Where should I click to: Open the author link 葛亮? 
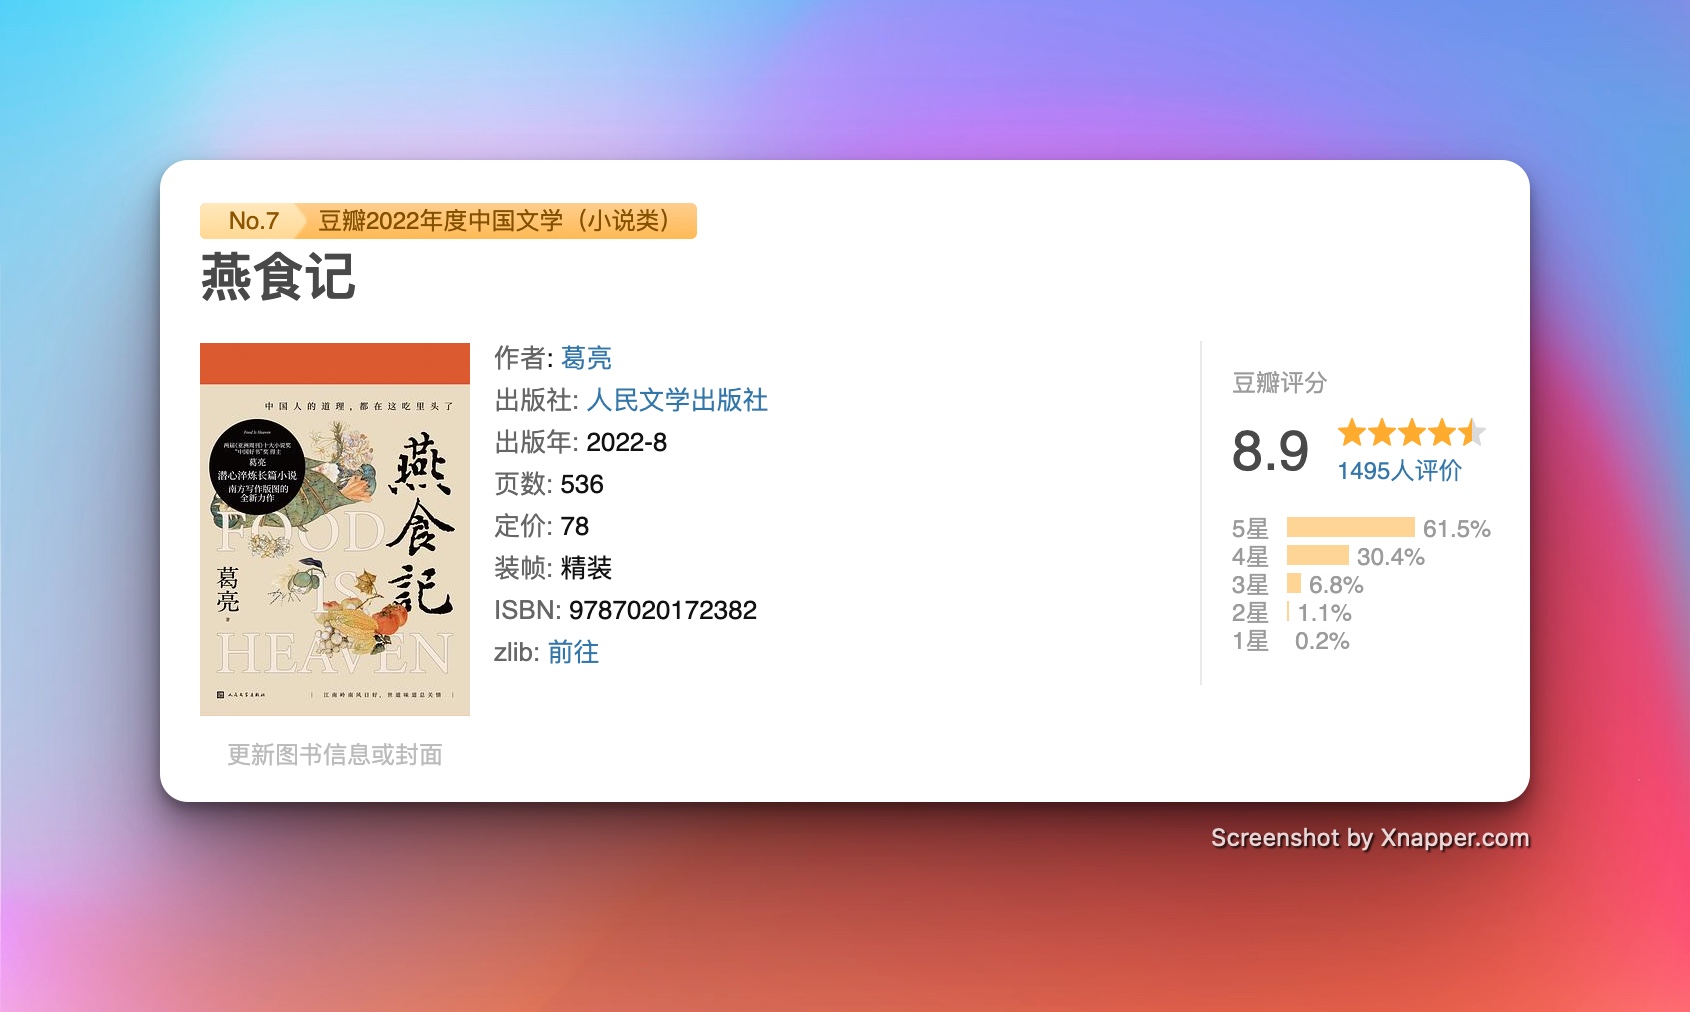pyautogui.click(x=586, y=358)
